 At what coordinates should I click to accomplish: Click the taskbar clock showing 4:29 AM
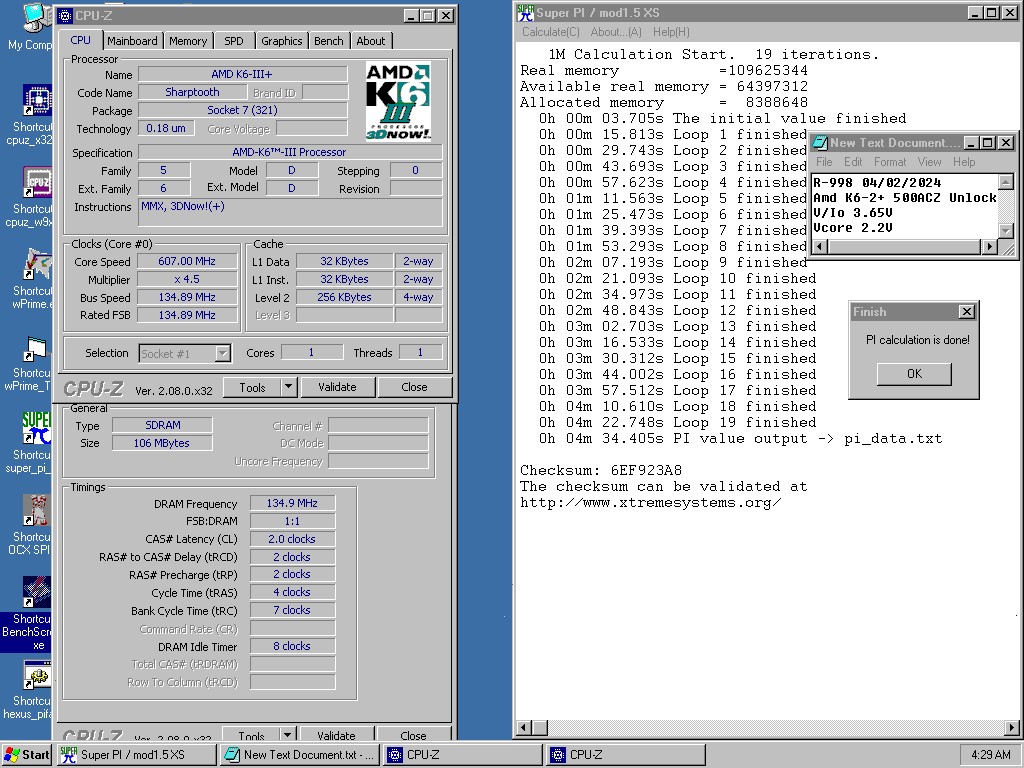(991, 755)
